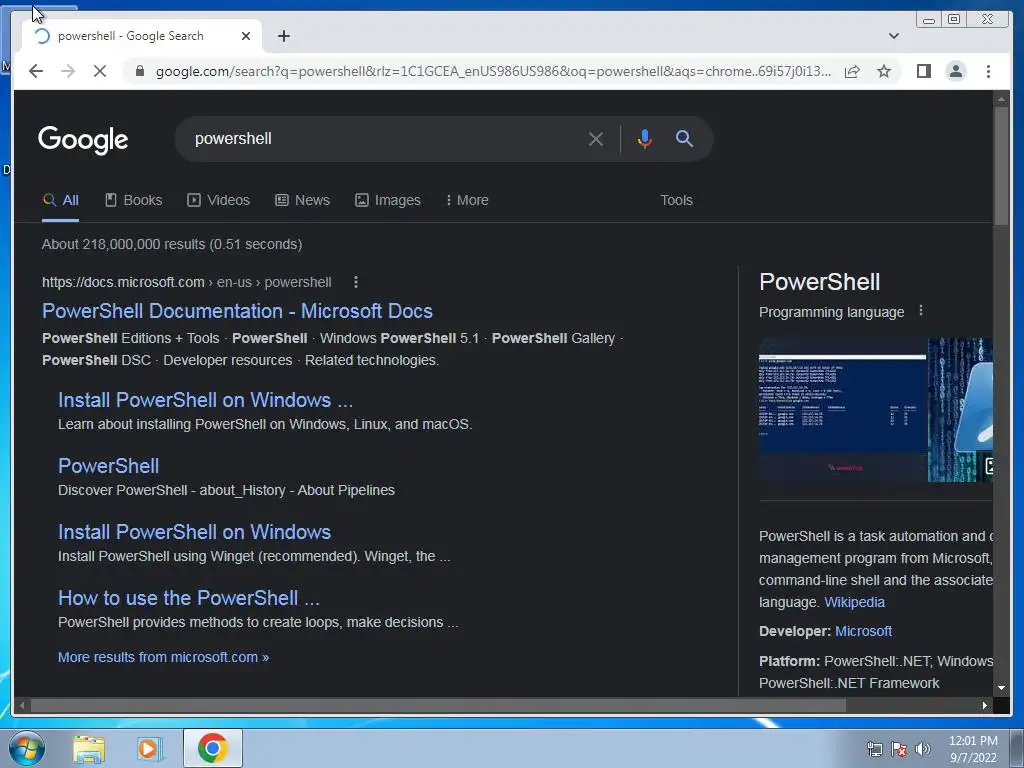Close the powershell Google Search tab

tap(246, 36)
